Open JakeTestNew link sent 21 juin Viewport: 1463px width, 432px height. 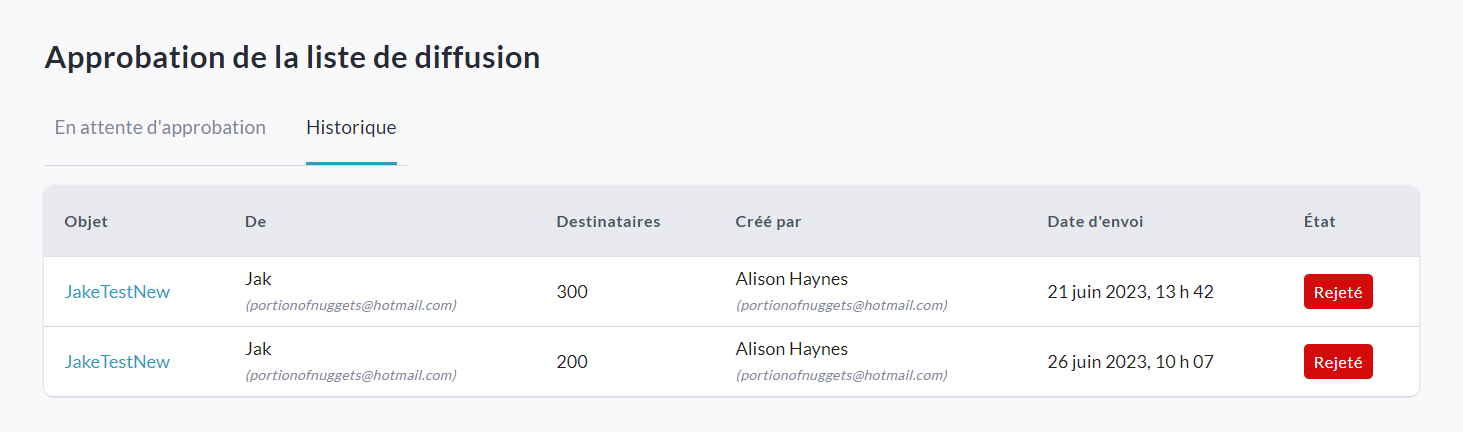pos(117,292)
